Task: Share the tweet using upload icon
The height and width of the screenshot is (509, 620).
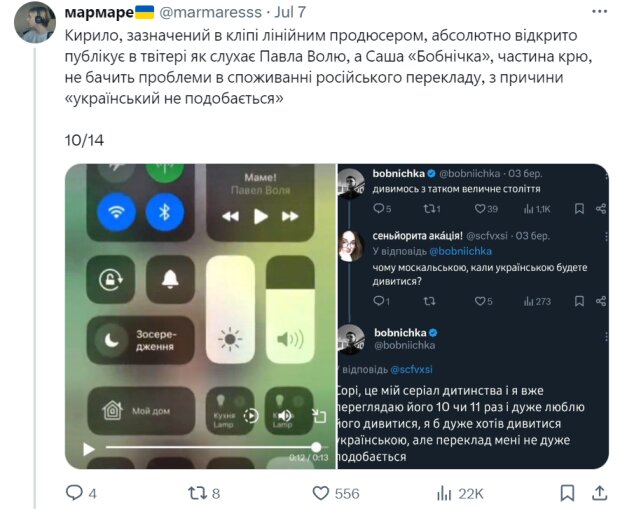Action: point(599,493)
